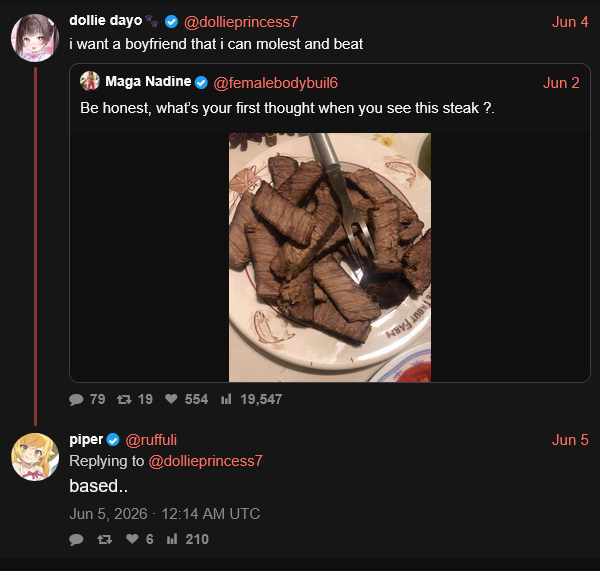Click the @dollieprincess7 mention in Replying to
Viewport: 600px width, 571px height.
[205, 461]
